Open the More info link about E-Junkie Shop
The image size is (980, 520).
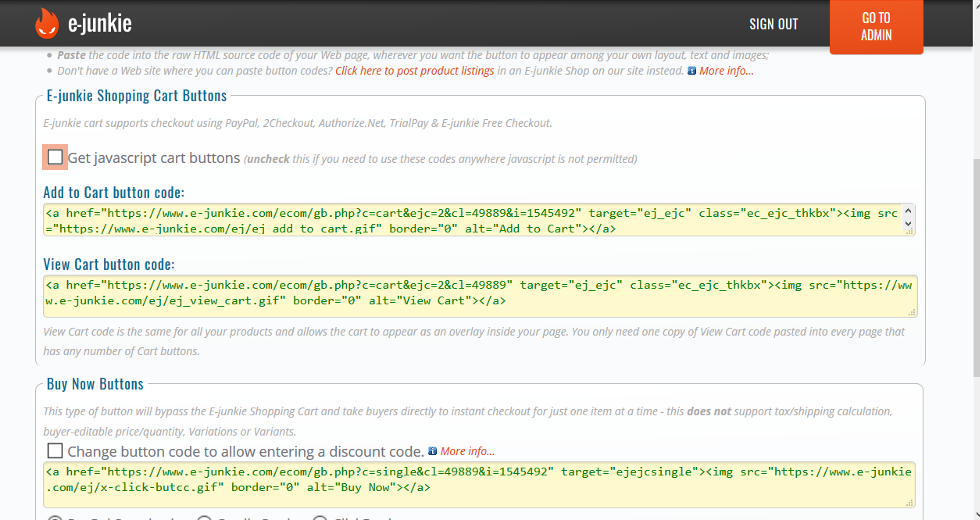tap(726, 71)
